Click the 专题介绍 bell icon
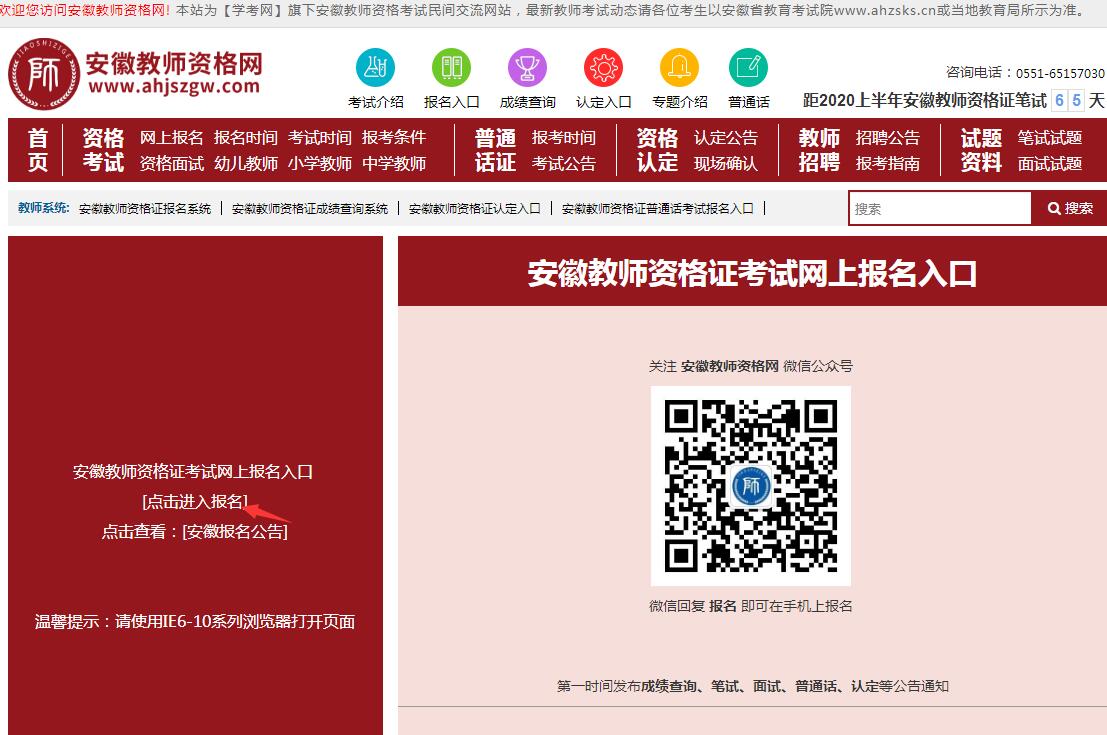 679,68
